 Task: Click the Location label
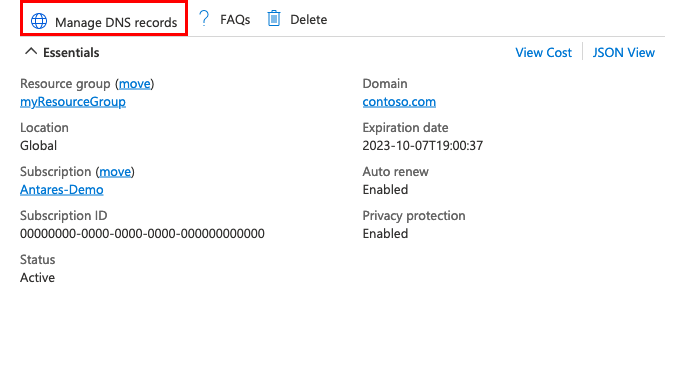coord(44,128)
